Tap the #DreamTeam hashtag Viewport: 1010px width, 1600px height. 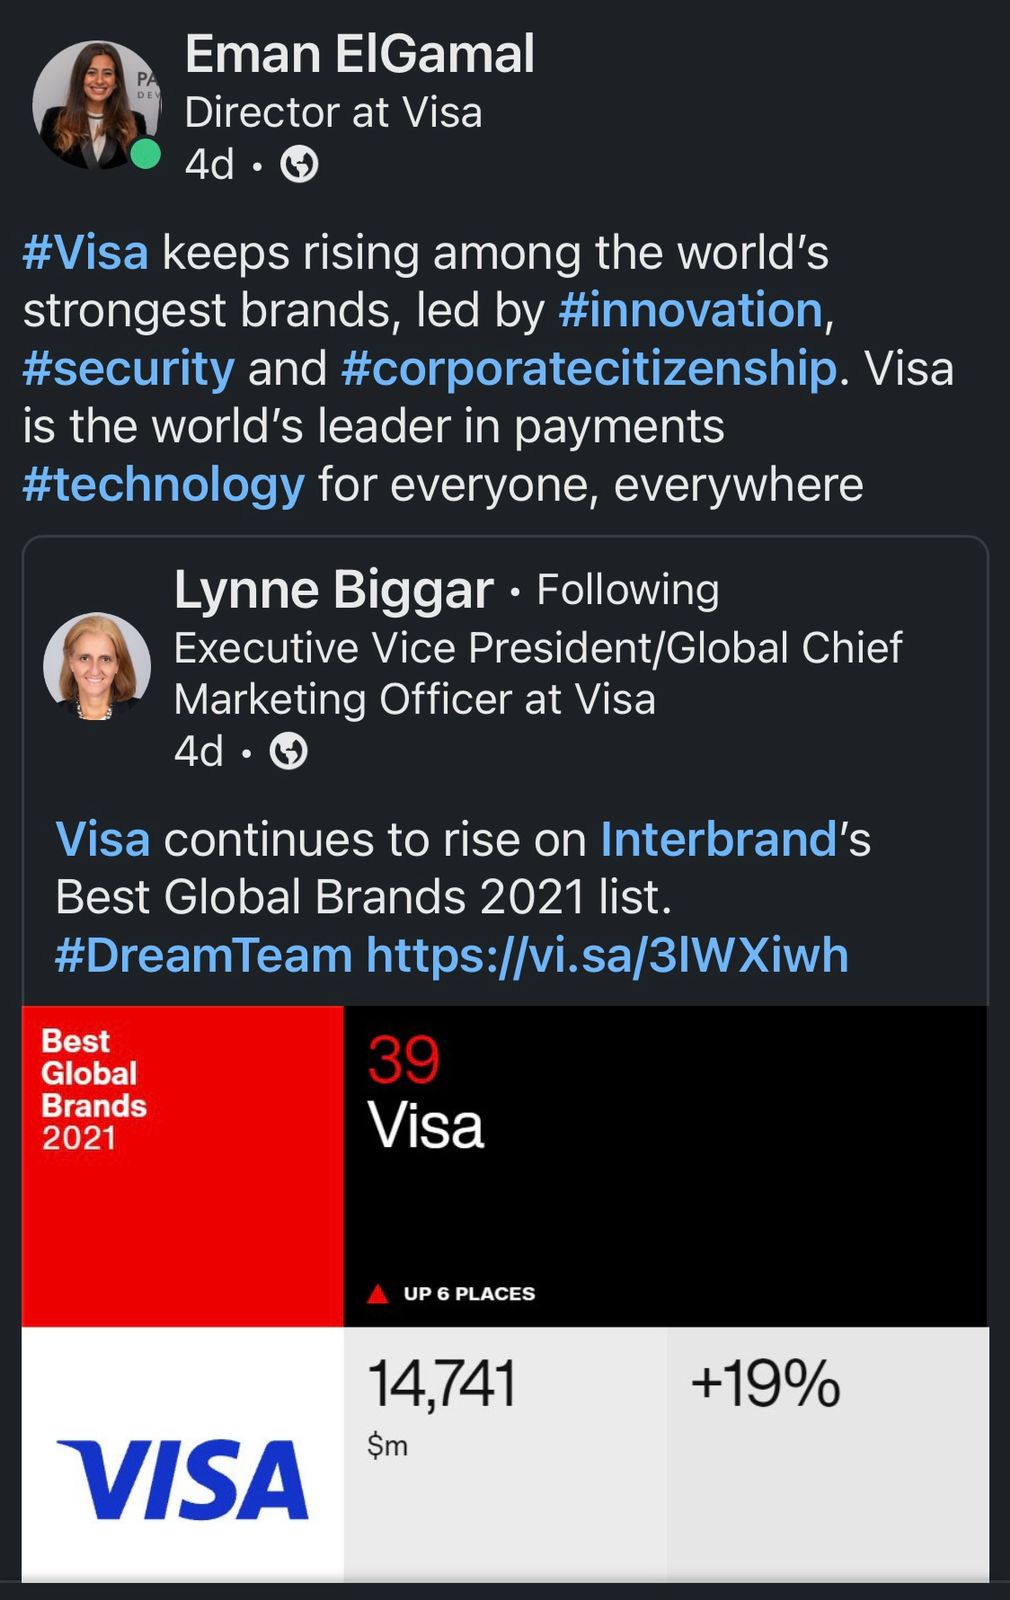click(x=204, y=955)
